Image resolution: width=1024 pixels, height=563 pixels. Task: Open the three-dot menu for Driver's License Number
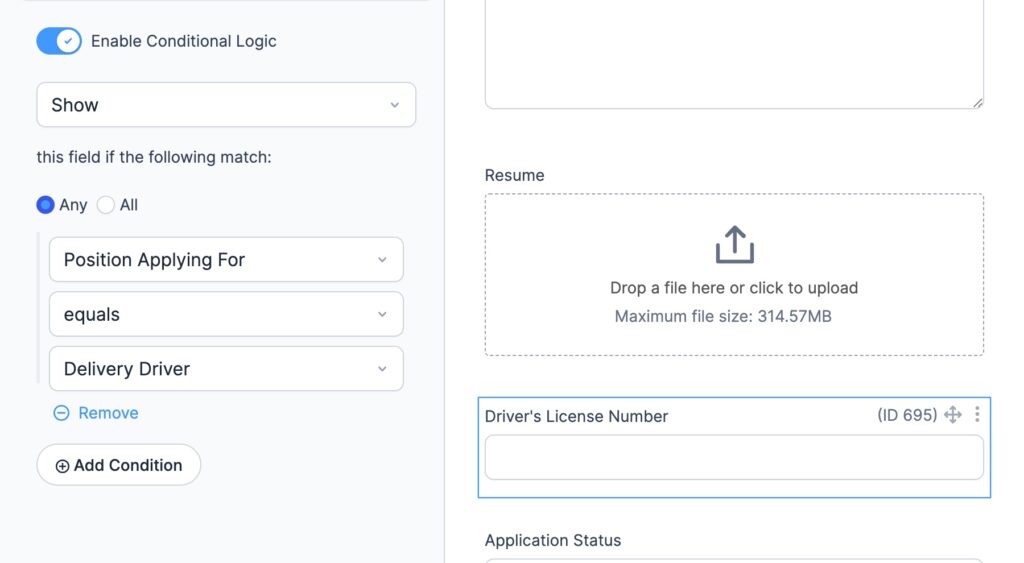click(x=977, y=414)
